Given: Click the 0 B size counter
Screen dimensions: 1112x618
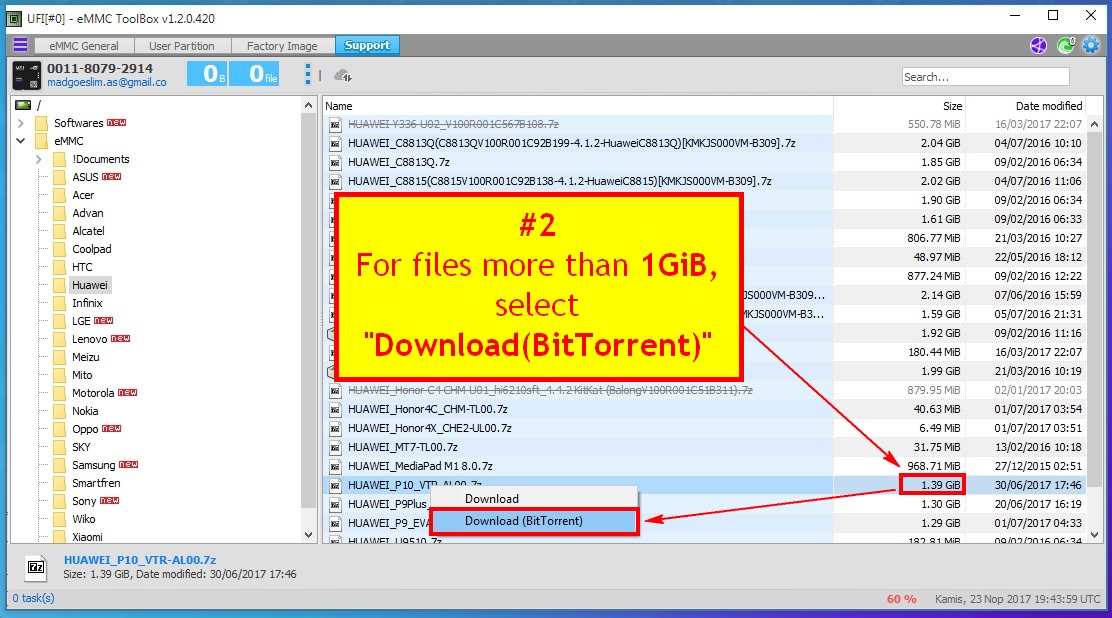Looking at the screenshot, I should (208, 74).
